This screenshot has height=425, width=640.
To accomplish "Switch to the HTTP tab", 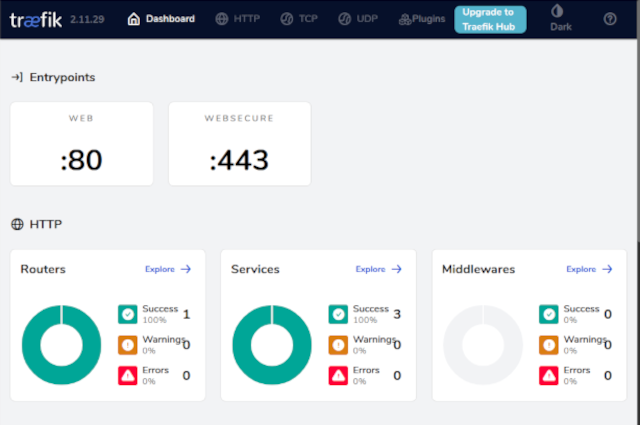I will (x=237, y=19).
